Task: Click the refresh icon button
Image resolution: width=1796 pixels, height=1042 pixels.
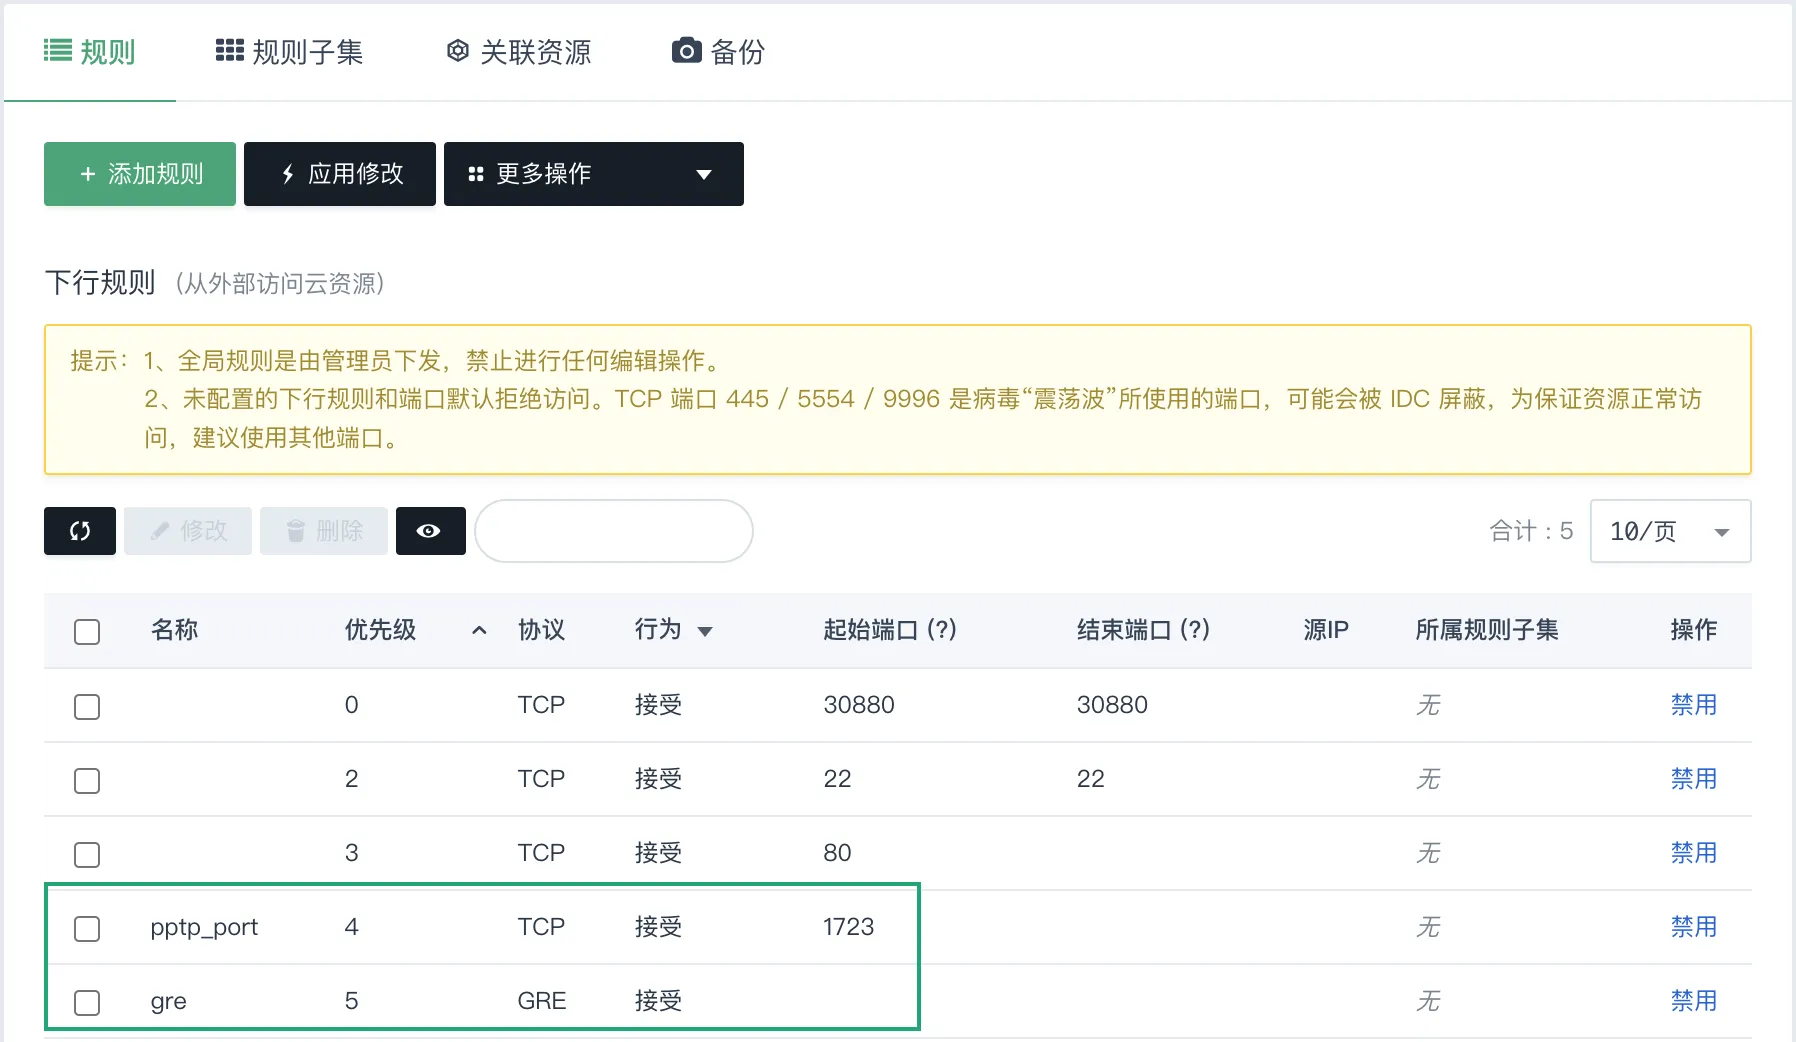Action: [x=80, y=531]
